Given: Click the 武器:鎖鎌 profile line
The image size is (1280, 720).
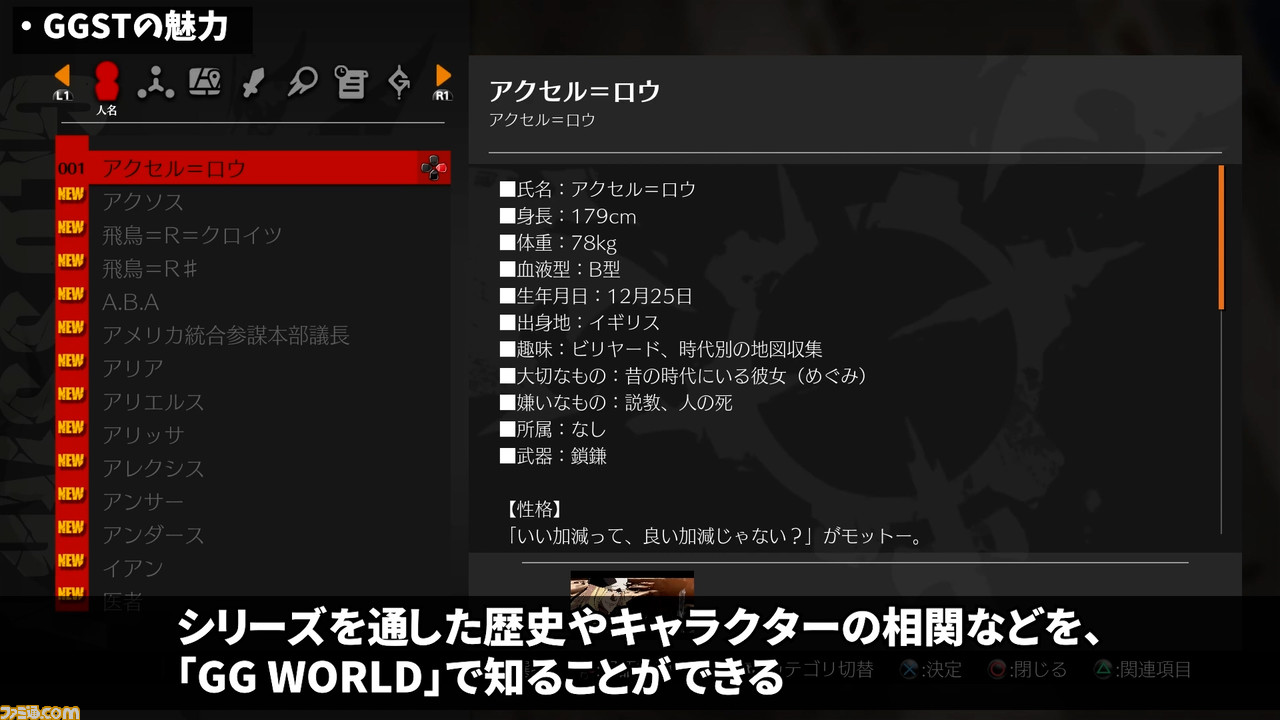Looking at the screenshot, I should (x=553, y=456).
